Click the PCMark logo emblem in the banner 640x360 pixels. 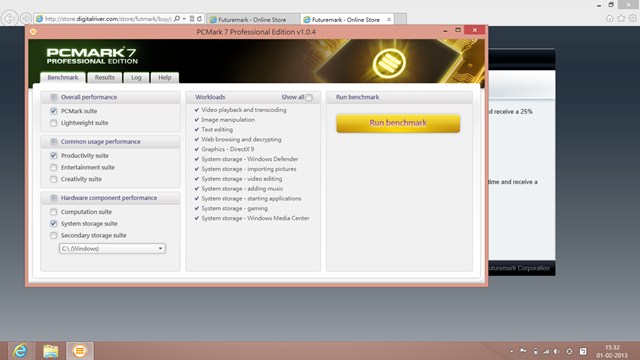pyautogui.click(x=389, y=63)
